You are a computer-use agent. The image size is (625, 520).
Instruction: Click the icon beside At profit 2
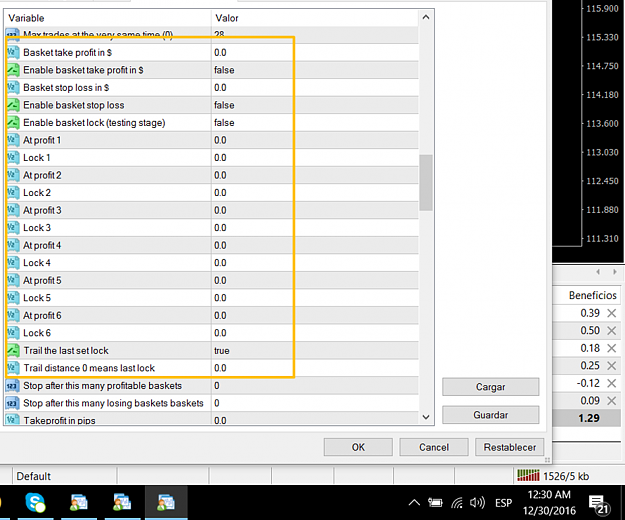(x=13, y=175)
